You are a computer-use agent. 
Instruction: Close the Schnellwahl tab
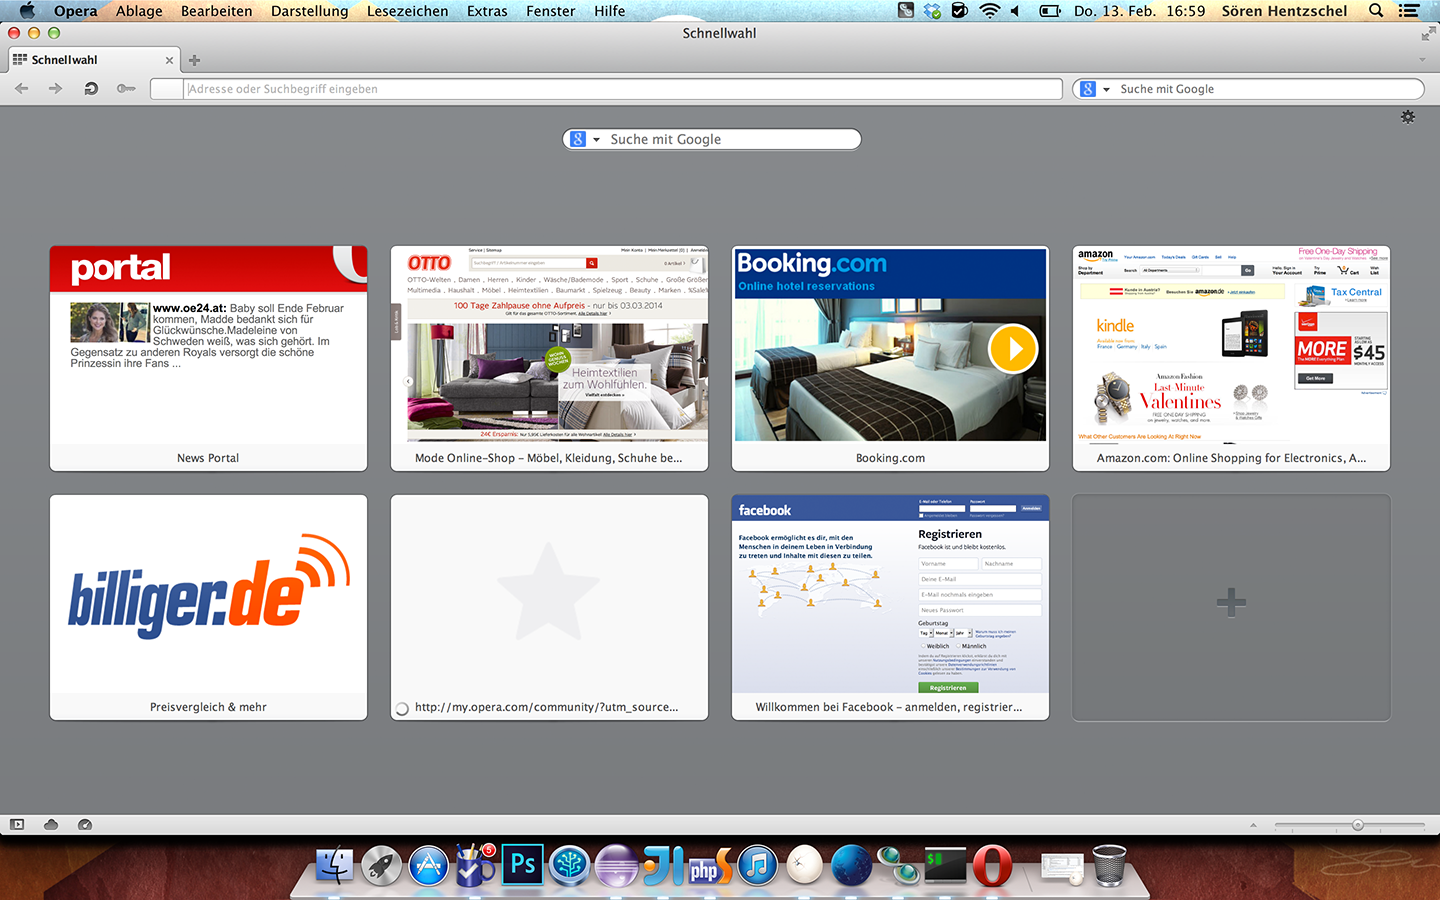[x=169, y=60]
